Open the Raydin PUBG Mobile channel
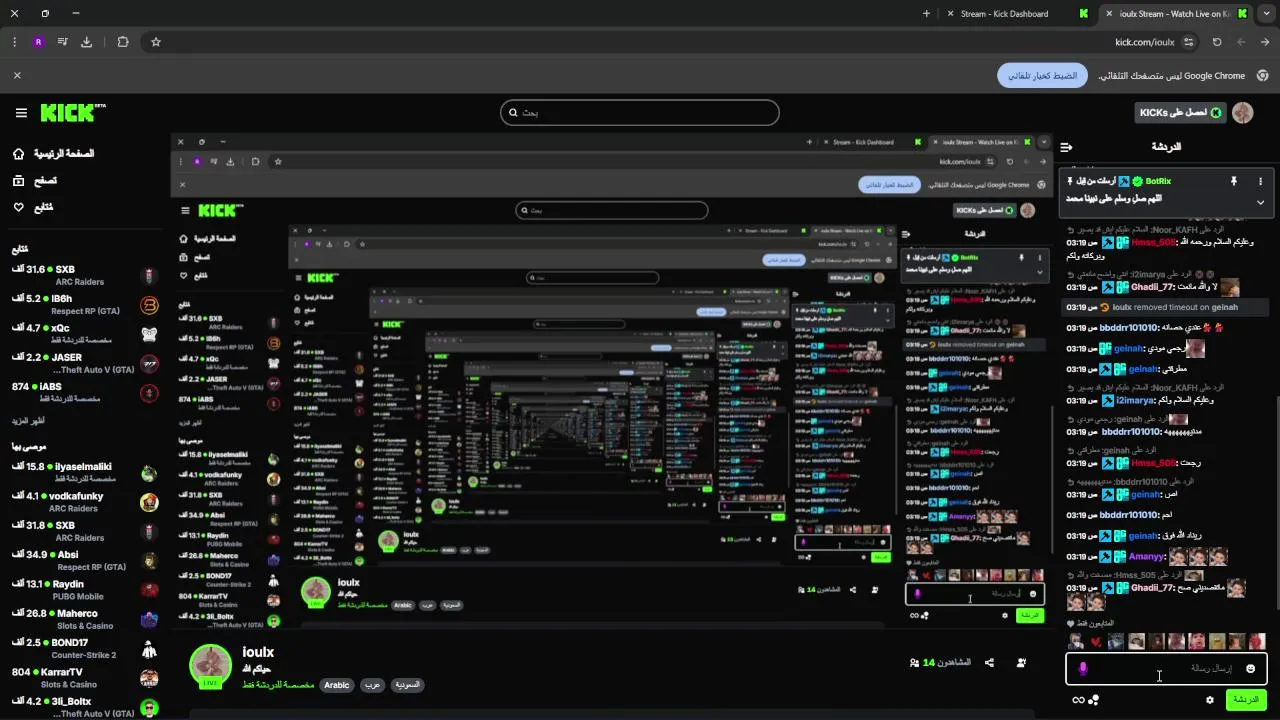 (84, 590)
